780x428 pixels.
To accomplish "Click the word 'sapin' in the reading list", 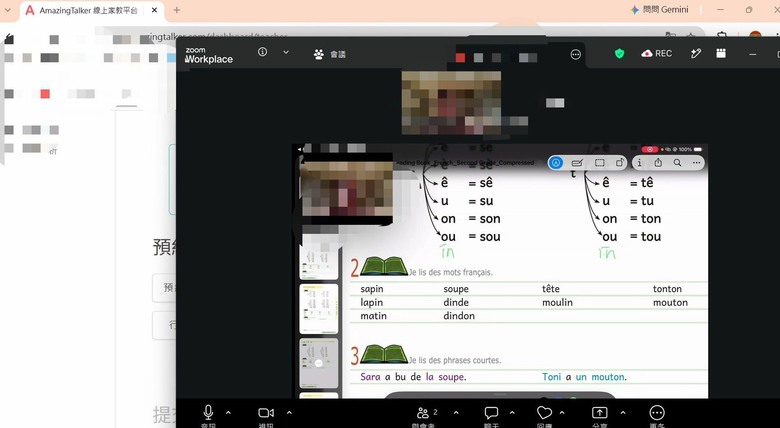I will (372, 289).
